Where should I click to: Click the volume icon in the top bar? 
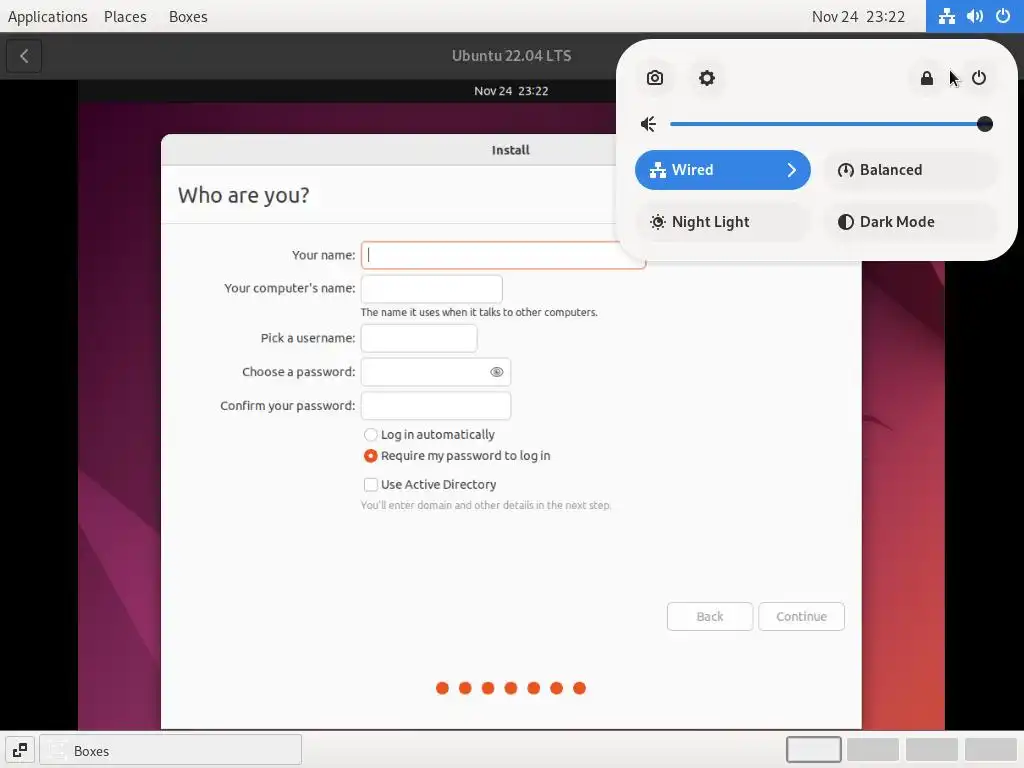click(974, 16)
